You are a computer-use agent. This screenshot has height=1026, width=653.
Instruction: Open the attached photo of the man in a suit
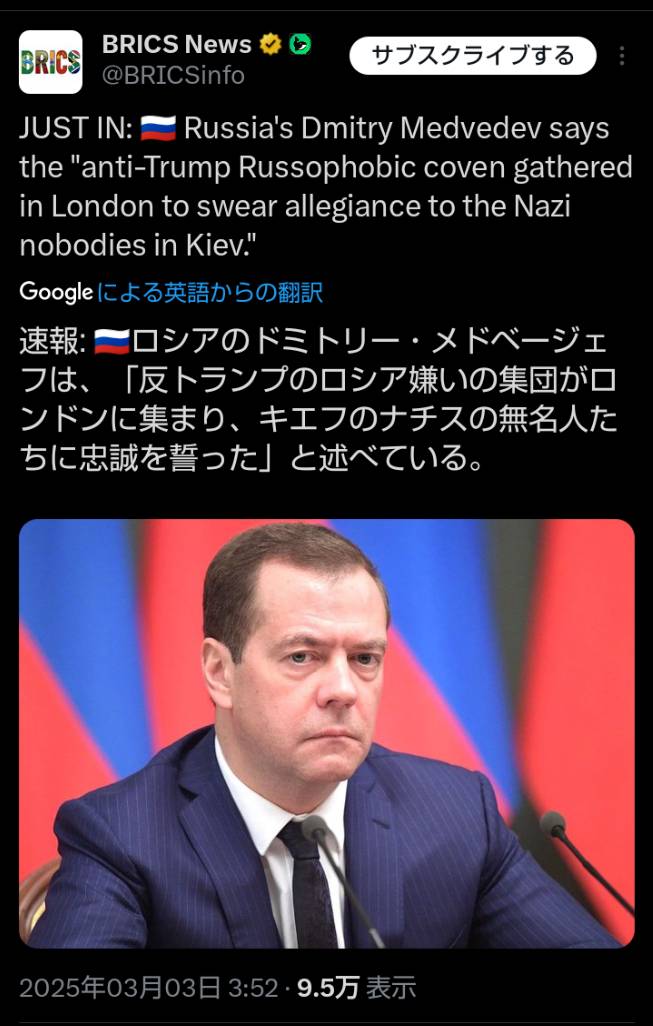(326, 734)
